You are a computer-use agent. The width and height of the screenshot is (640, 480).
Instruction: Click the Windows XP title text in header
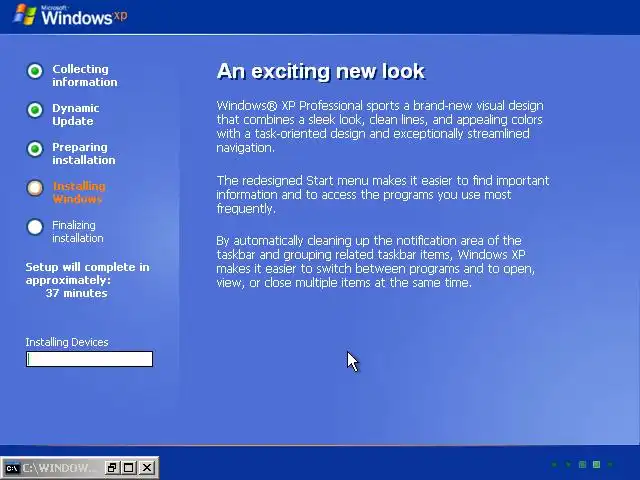pyautogui.click(x=84, y=16)
